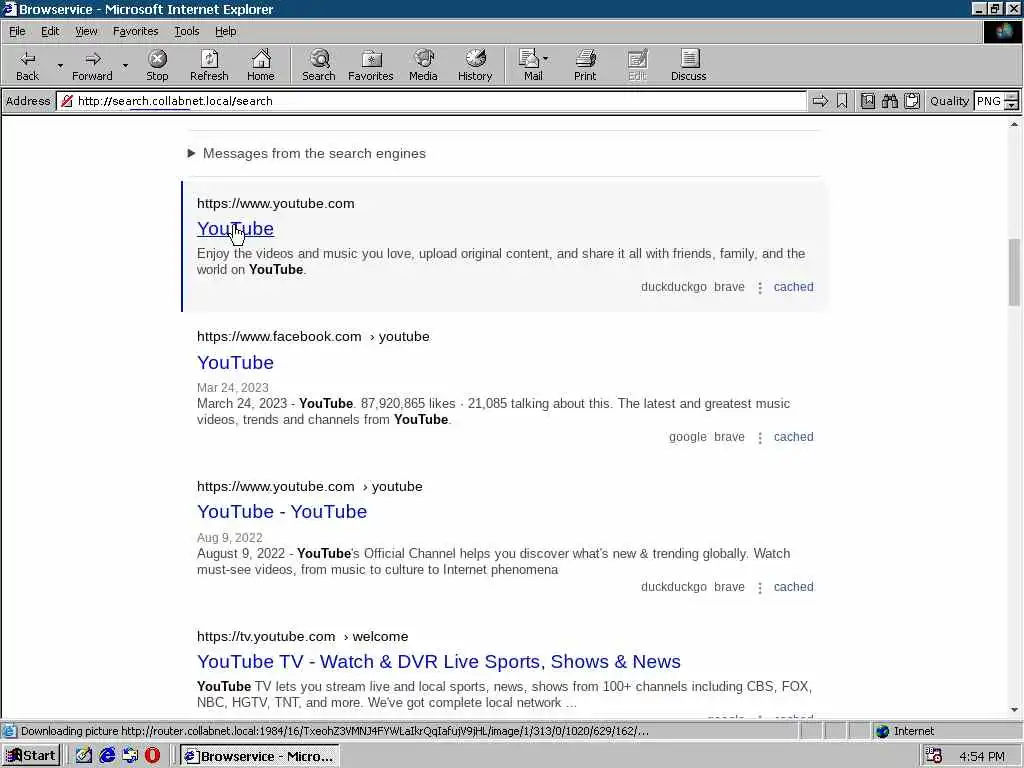
Task: Open the View menu
Action: tap(86, 31)
